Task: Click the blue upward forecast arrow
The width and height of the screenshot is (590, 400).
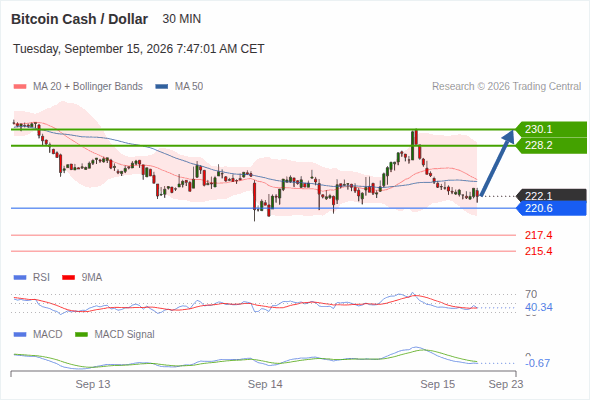Action: point(497,163)
